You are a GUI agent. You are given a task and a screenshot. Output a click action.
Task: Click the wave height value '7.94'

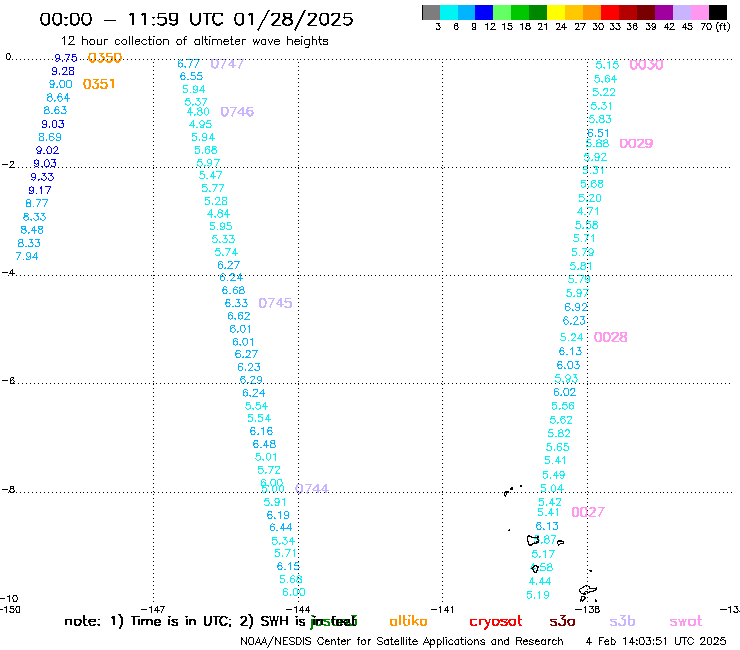pos(26,256)
